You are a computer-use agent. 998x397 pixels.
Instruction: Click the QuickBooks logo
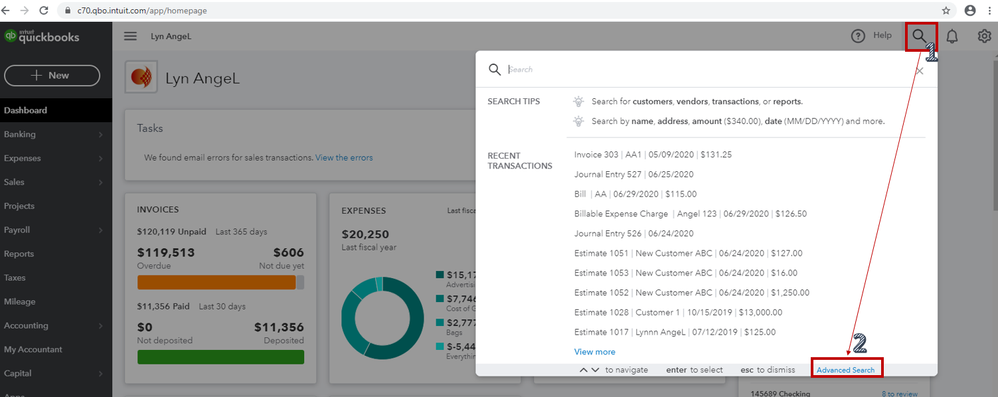[42, 36]
